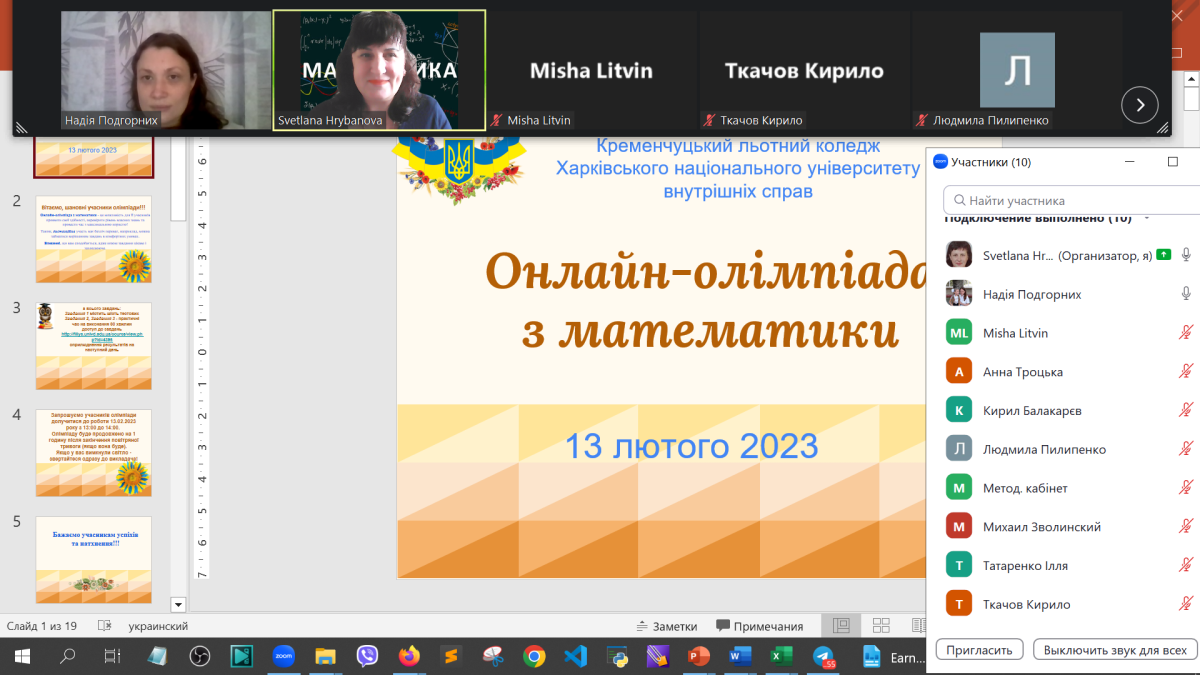Image resolution: width=1200 pixels, height=675 pixels.
Task: Switch to Slide Sorter view
Action: [881, 626]
